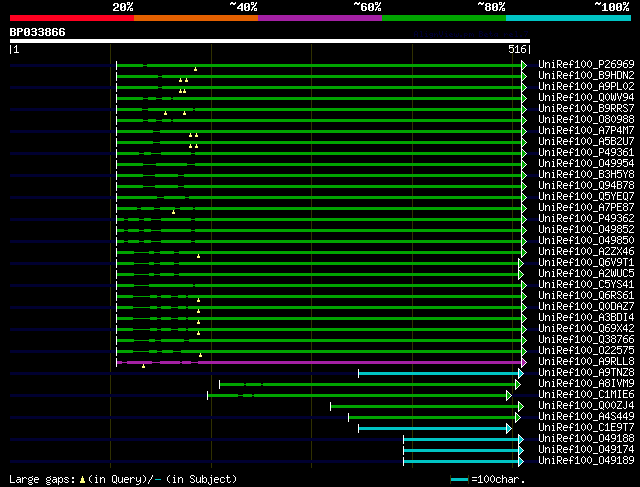Image resolution: width=640 pixels, height=487 pixels.
Task: Click the arrowhead ending the UniRef100_O49189 alignment
Action: click(x=520, y=461)
